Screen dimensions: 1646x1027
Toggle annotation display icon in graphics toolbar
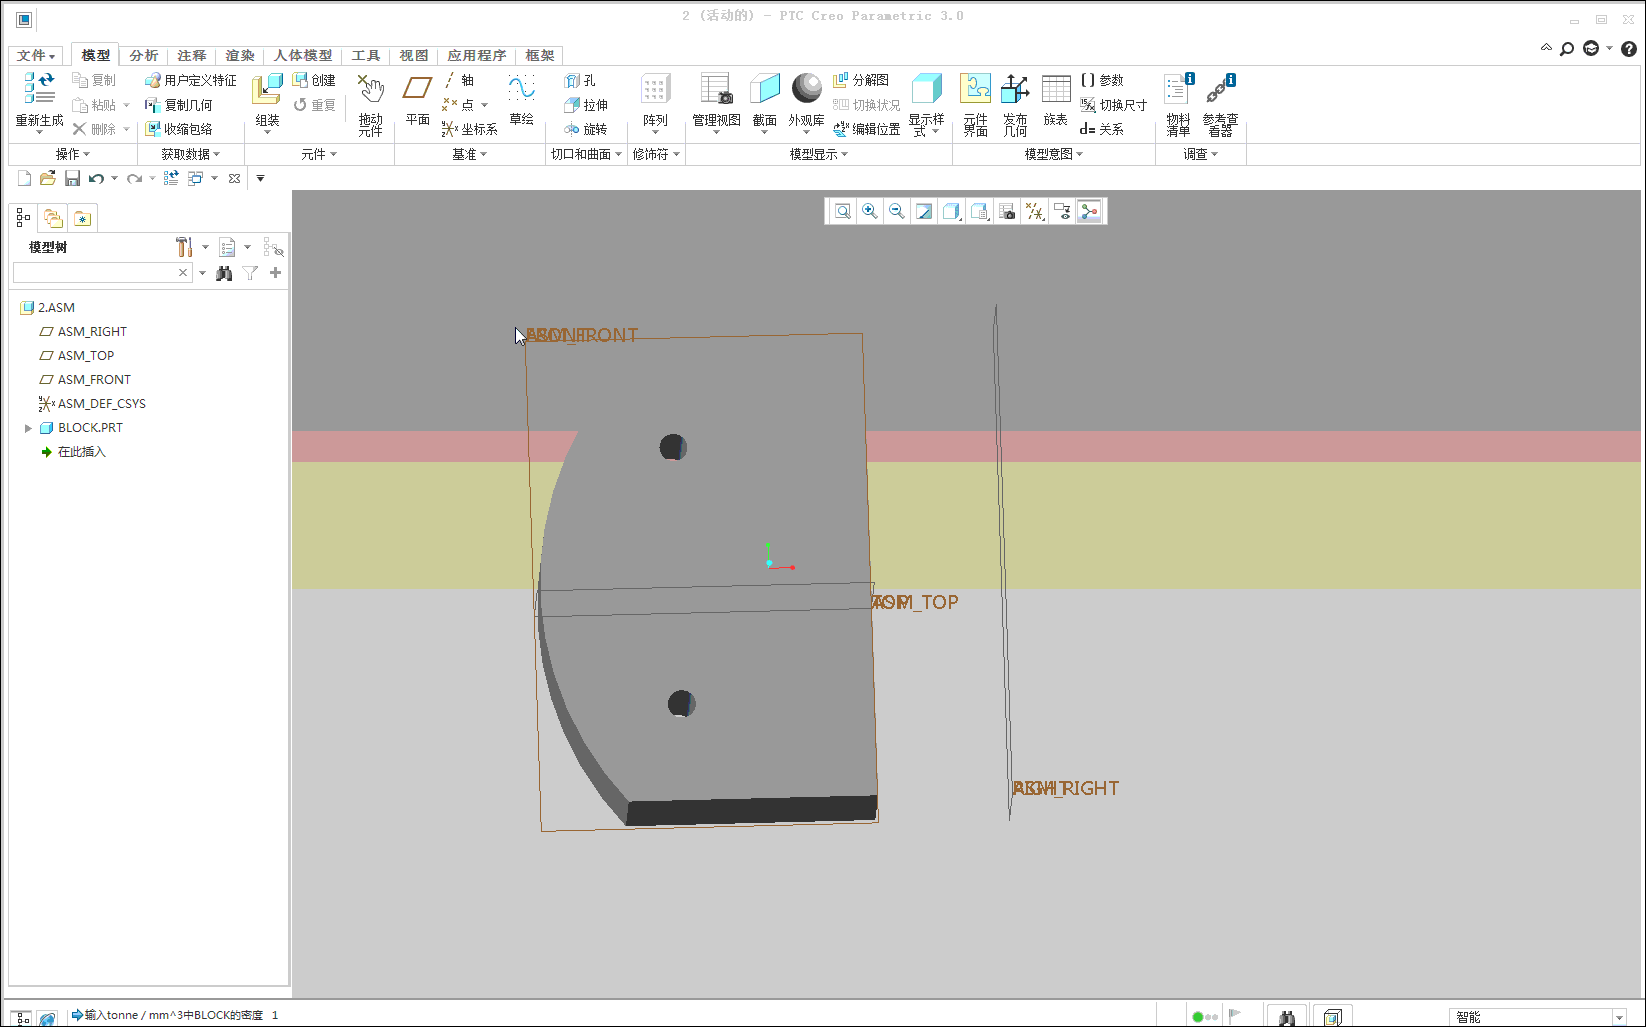coord(1062,211)
